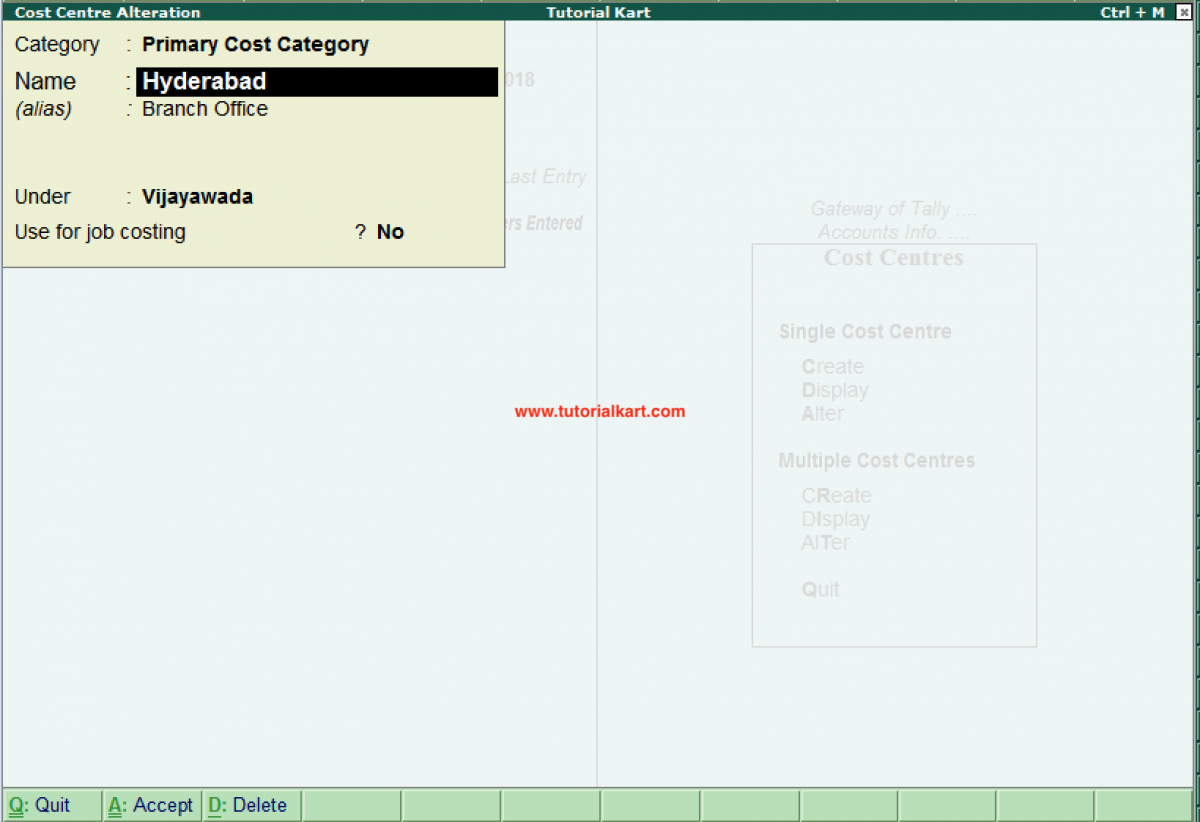
Task: Toggle 'Use for job costing' setting
Action: [390, 231]
